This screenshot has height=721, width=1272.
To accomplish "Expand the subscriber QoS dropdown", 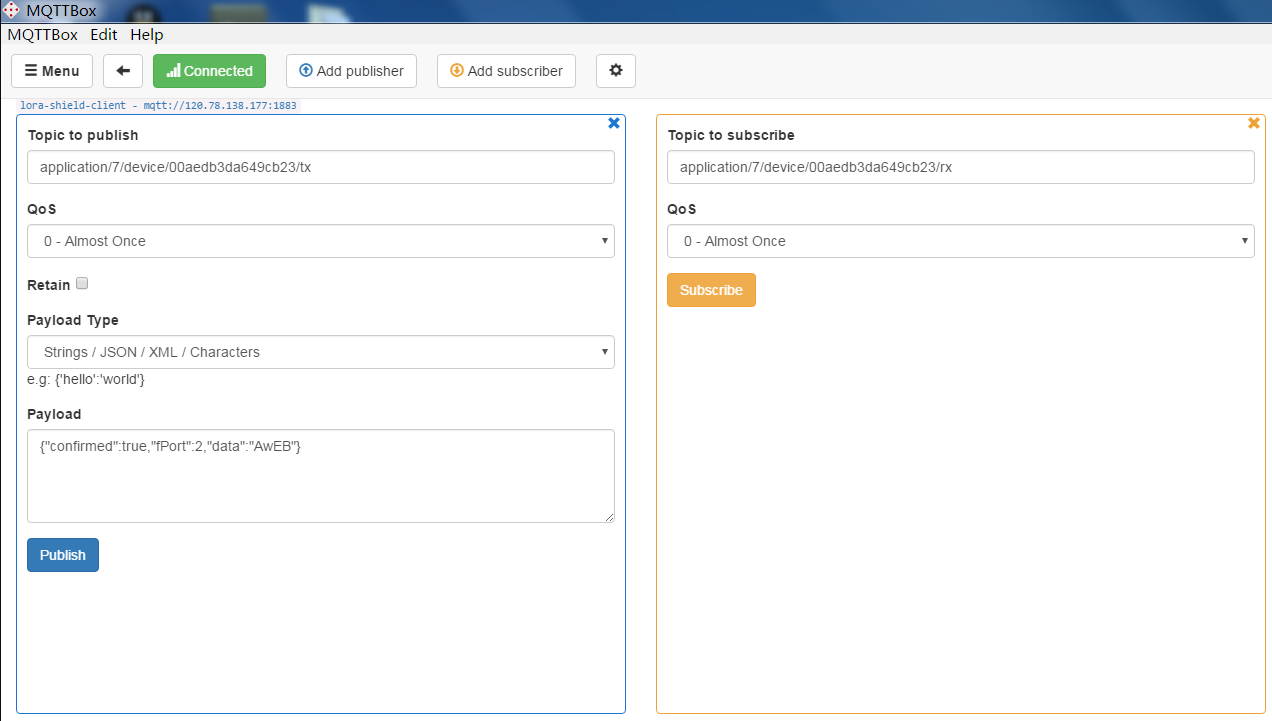I will point(961,241).
